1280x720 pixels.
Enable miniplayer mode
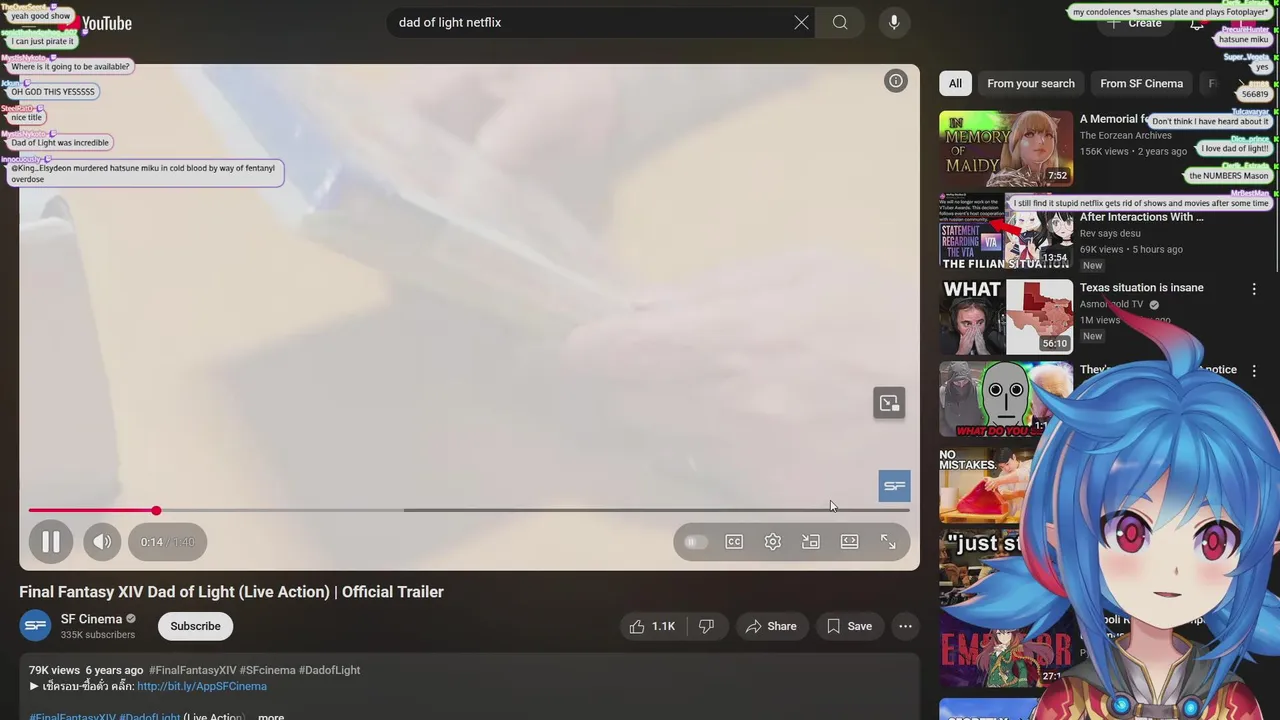811,542
